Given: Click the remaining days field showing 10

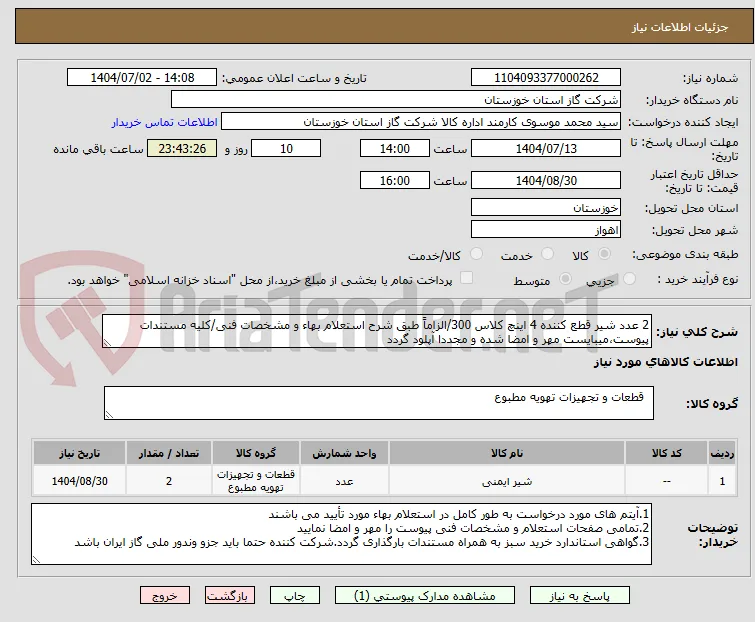Looking at the screenshot, I should [286, 148].
